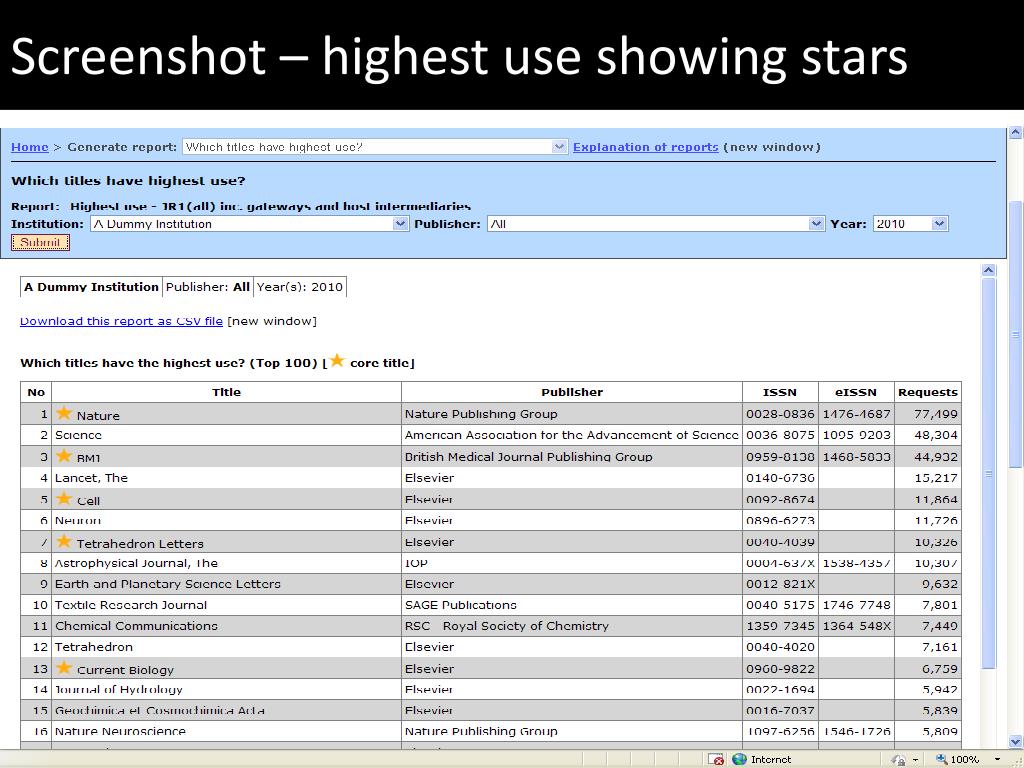Click the inner report scrollbar up arrow
Image resolution: width=1024 pixels, height=768 pixels.
989,270
